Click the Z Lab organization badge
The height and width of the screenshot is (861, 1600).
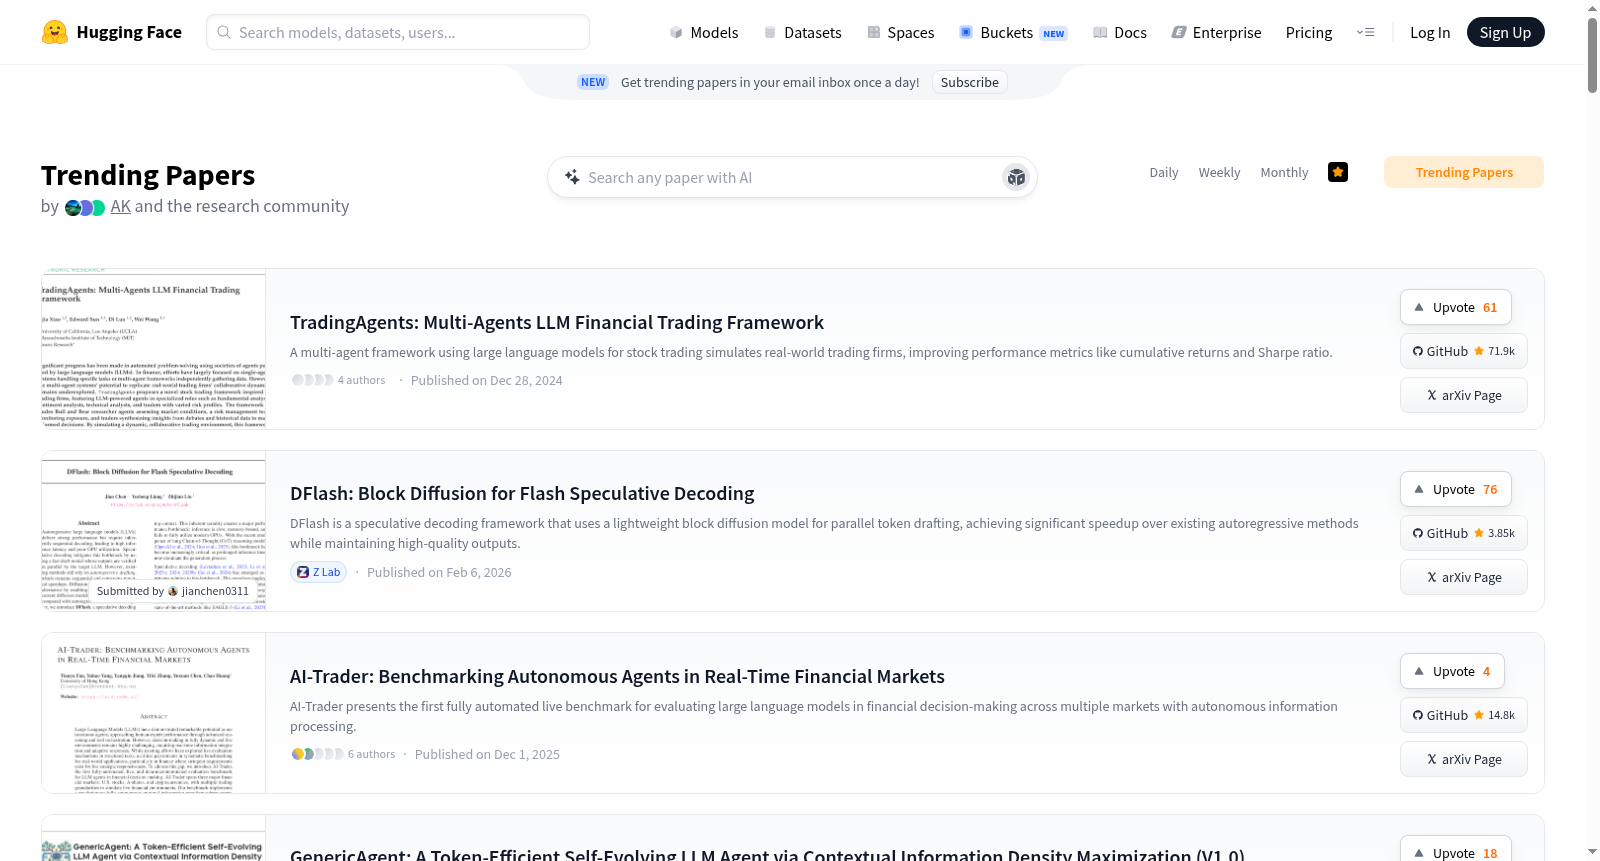click(318, 572)
